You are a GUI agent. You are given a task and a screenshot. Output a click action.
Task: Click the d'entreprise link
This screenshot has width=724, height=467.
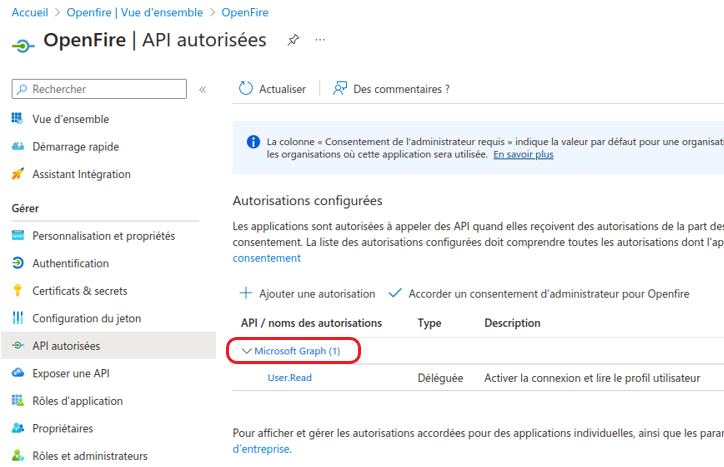point(261,449)
